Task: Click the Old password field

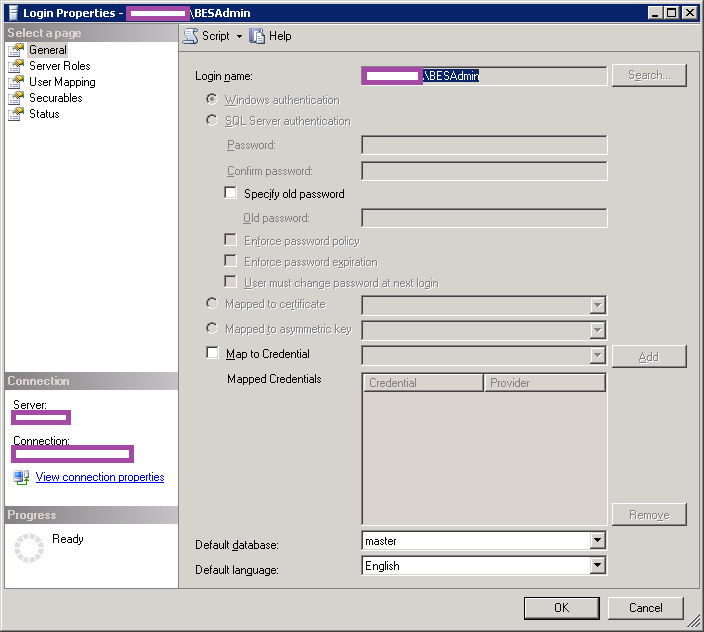Action: click(484, 218)
